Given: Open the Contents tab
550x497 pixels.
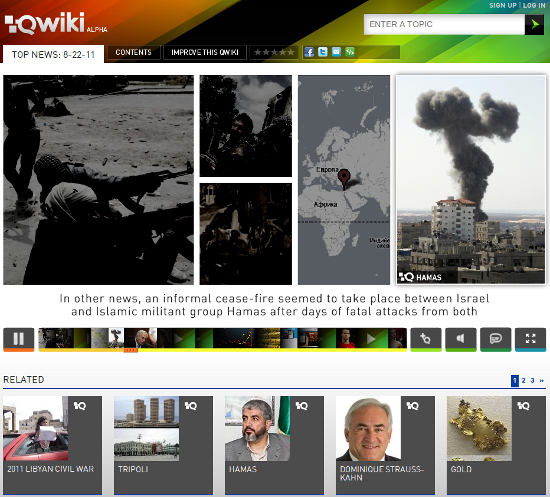Looking at the screenshot, I should [x=133, y=52].
